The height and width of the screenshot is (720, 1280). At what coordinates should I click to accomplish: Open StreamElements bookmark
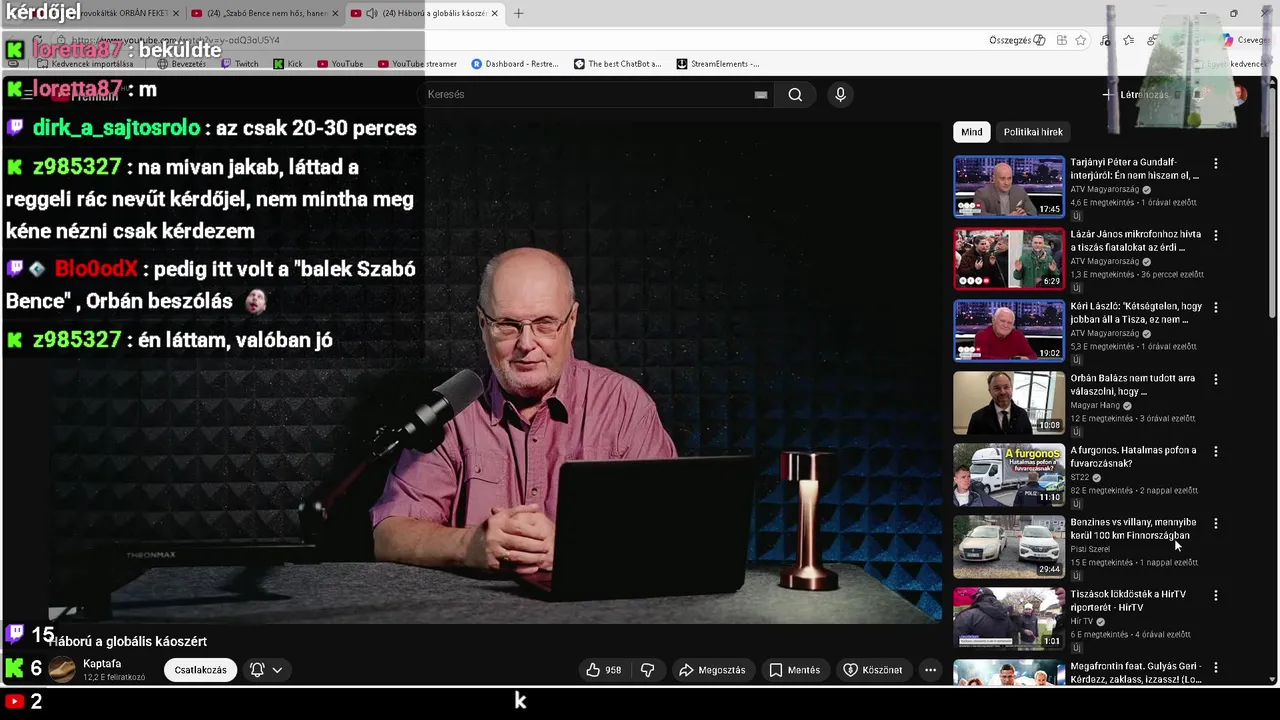tap(718, 64)
